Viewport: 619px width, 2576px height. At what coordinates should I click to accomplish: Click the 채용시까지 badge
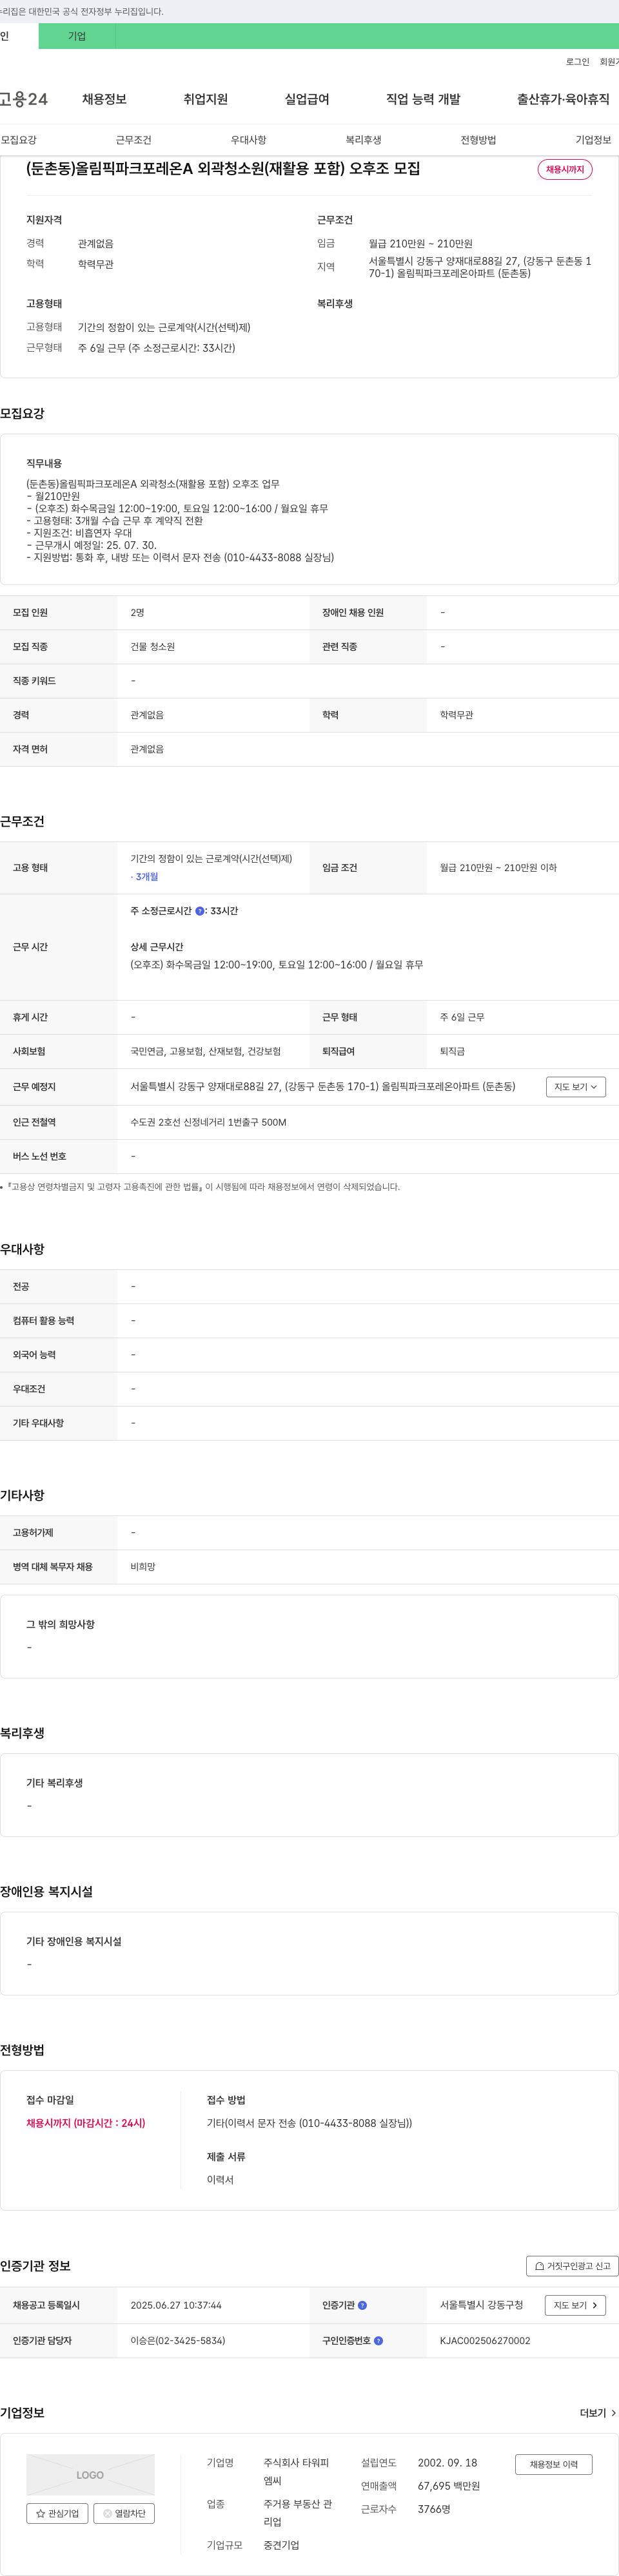565,170
